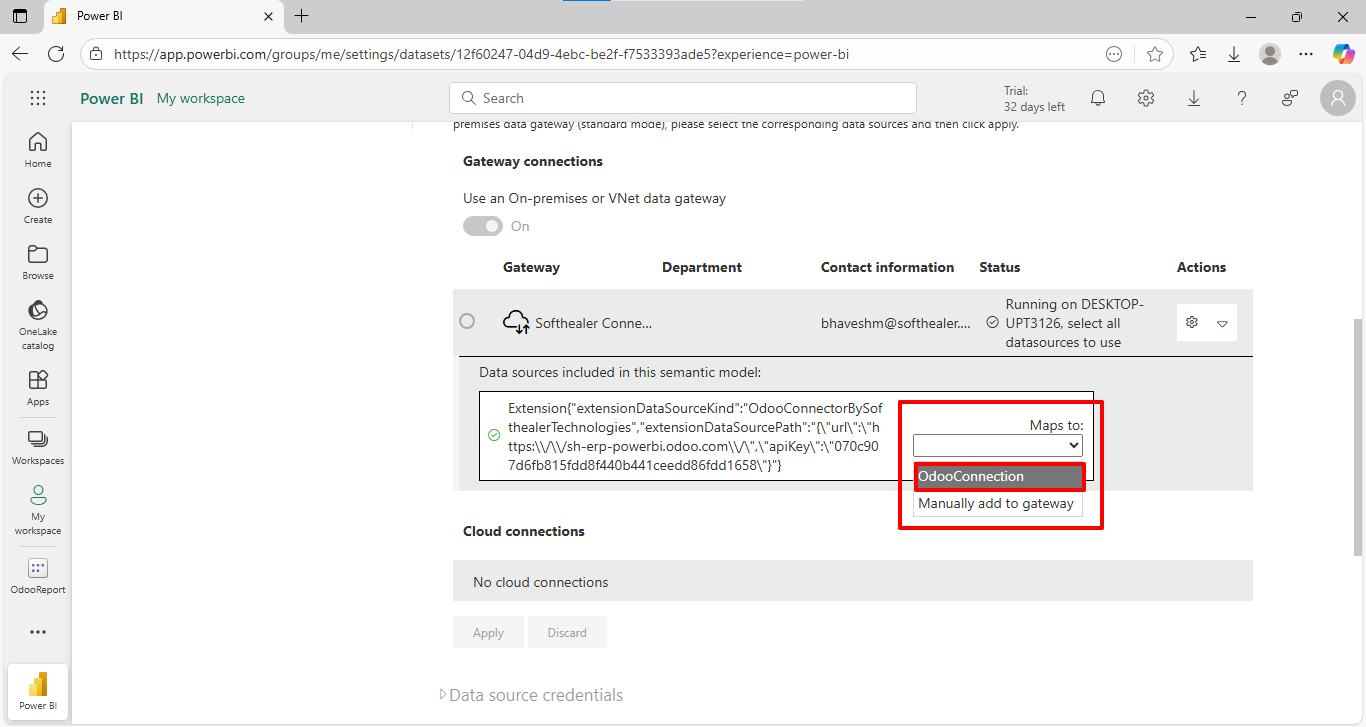The height and width of the screenshot is (727, 1366).
Task: Switch to the Power BI browser tab
Action: coord(162,16)
